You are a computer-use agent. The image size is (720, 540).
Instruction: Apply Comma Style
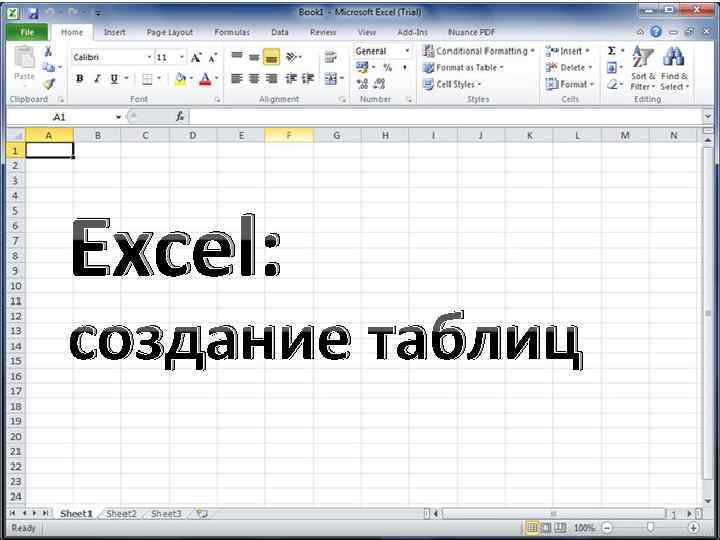pyautogui.click(x=405, y=68)
